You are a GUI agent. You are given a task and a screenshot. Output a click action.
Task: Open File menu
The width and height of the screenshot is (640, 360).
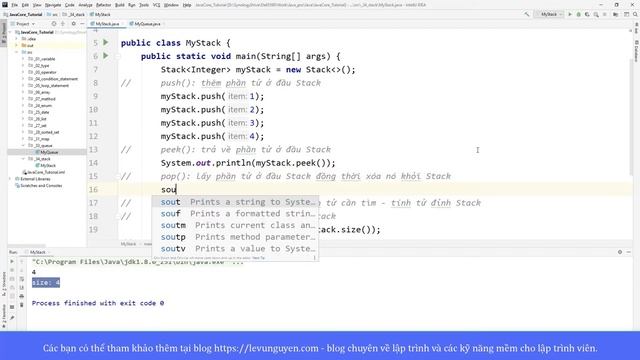[x=14, y=5]
